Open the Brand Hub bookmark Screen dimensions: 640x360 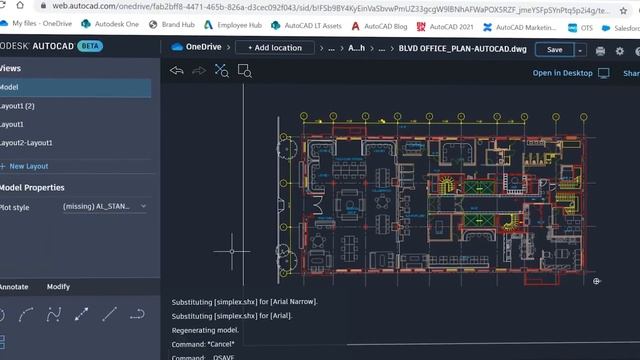tap(171, 24)
